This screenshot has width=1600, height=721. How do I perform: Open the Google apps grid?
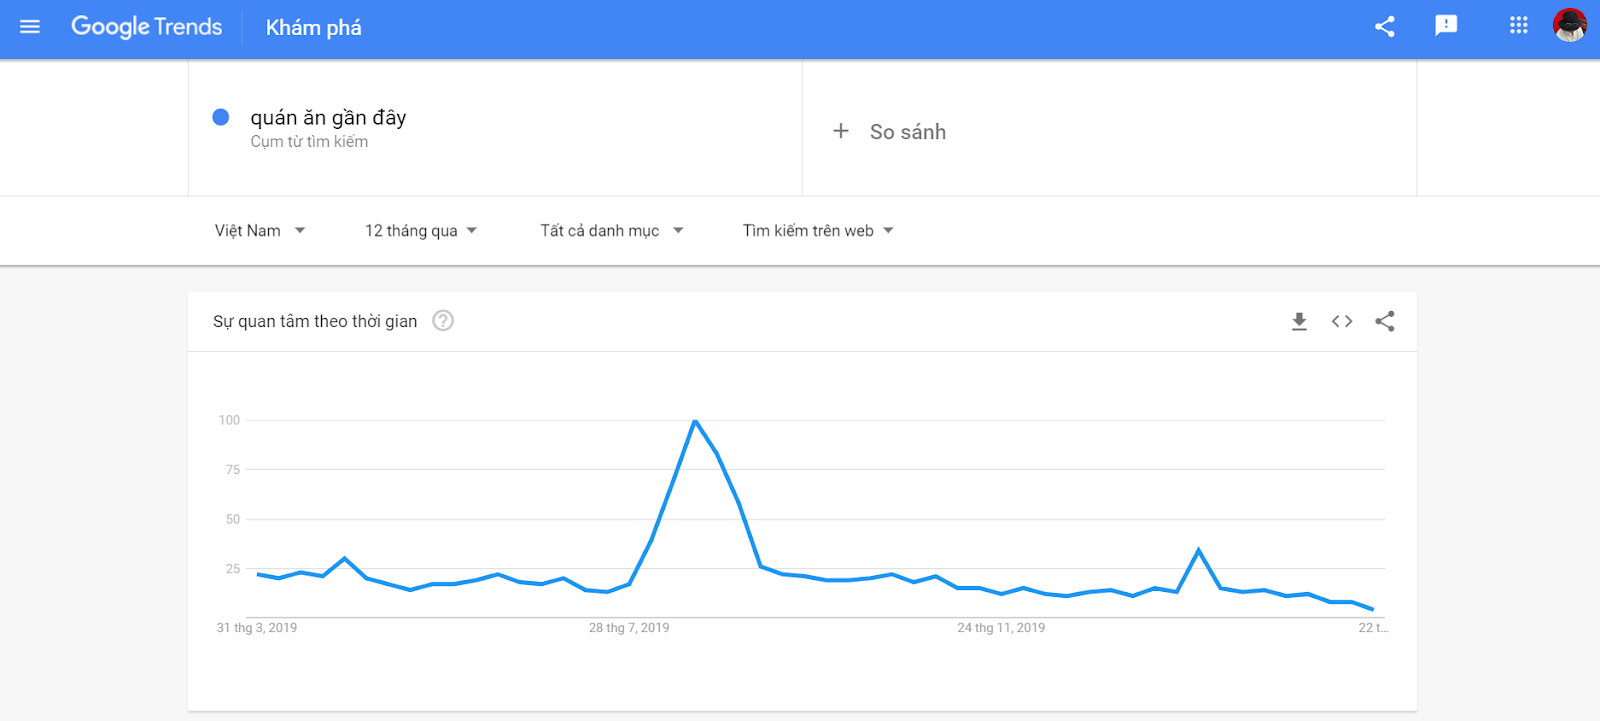[1518, 26]
